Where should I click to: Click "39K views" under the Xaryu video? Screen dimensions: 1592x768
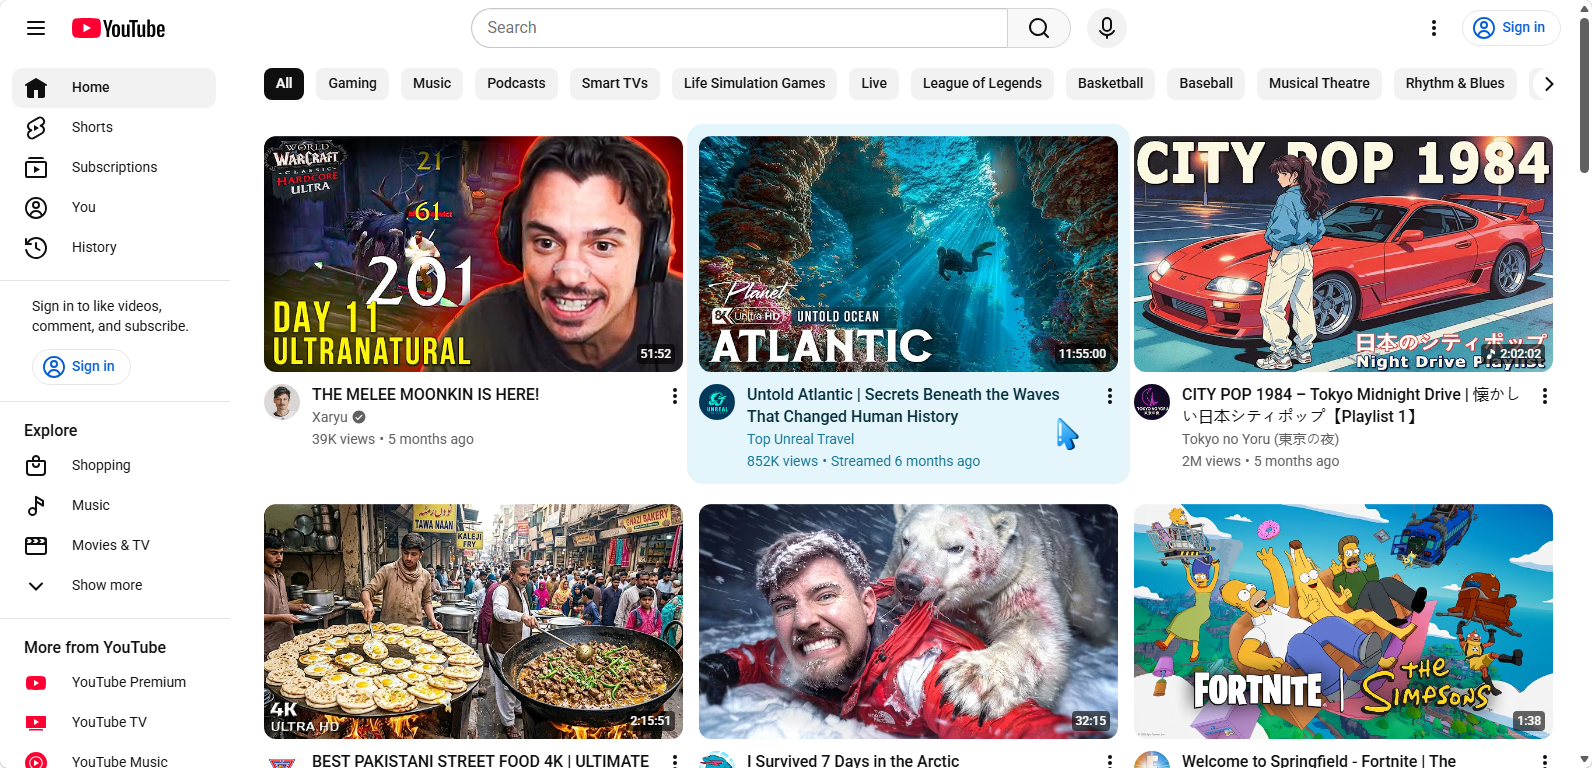pyautogui.click(x=343, y=439)
